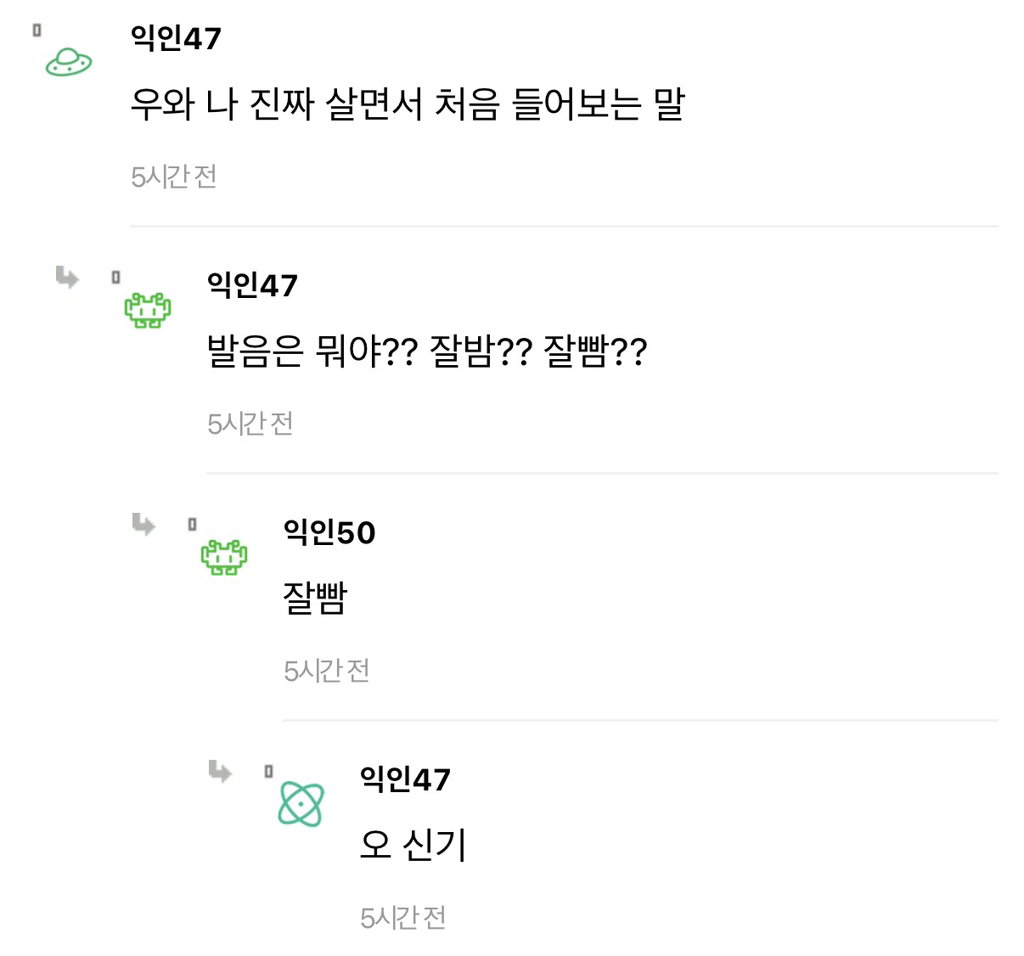Click the small badge above 익인50's avatar
Screen dimensions: 1024x956
tap(192, 524)
